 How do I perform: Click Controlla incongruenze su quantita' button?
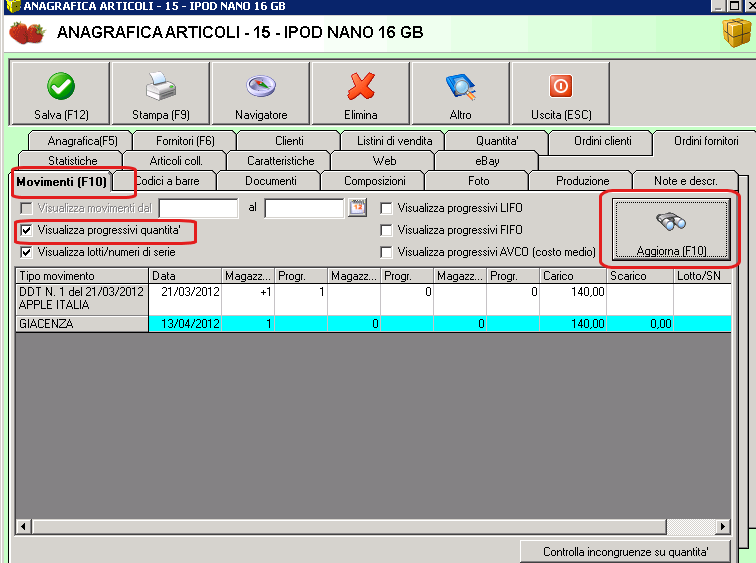pyautogui.click(x=625, y=551)
